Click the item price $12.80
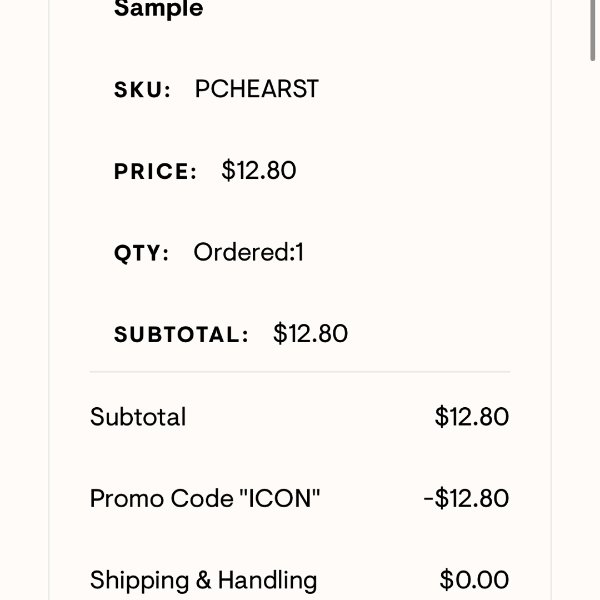The image size is (600, 600). click(259, 170)
